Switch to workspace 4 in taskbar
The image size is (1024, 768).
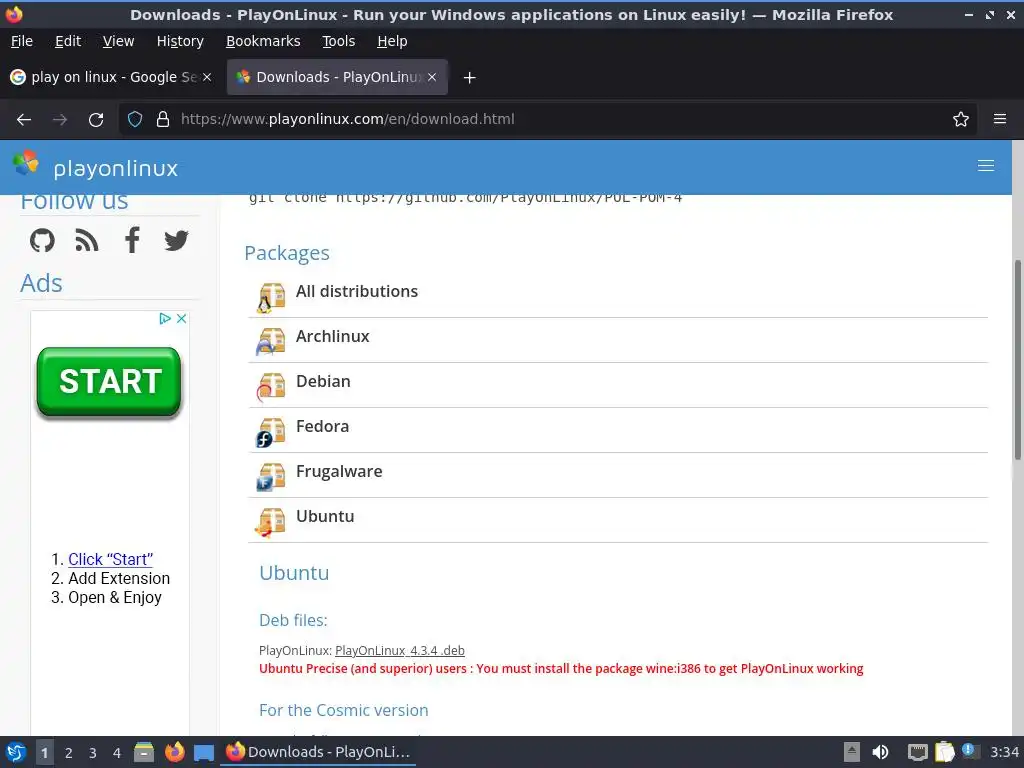117,753
